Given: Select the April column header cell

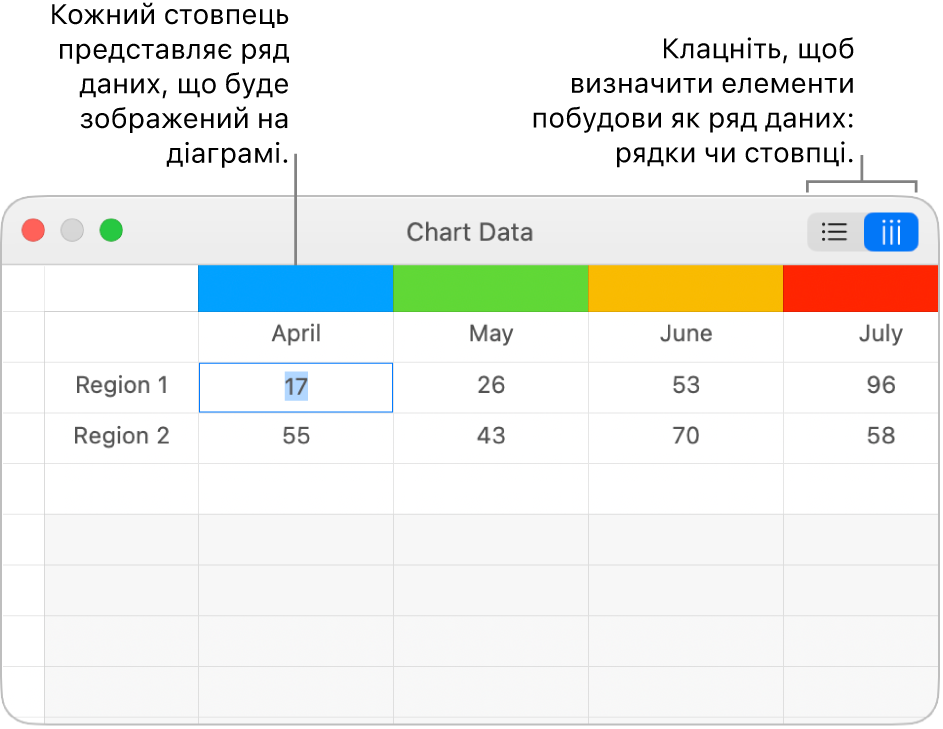Looking at the screenshot, I should [x=296, y=334].
